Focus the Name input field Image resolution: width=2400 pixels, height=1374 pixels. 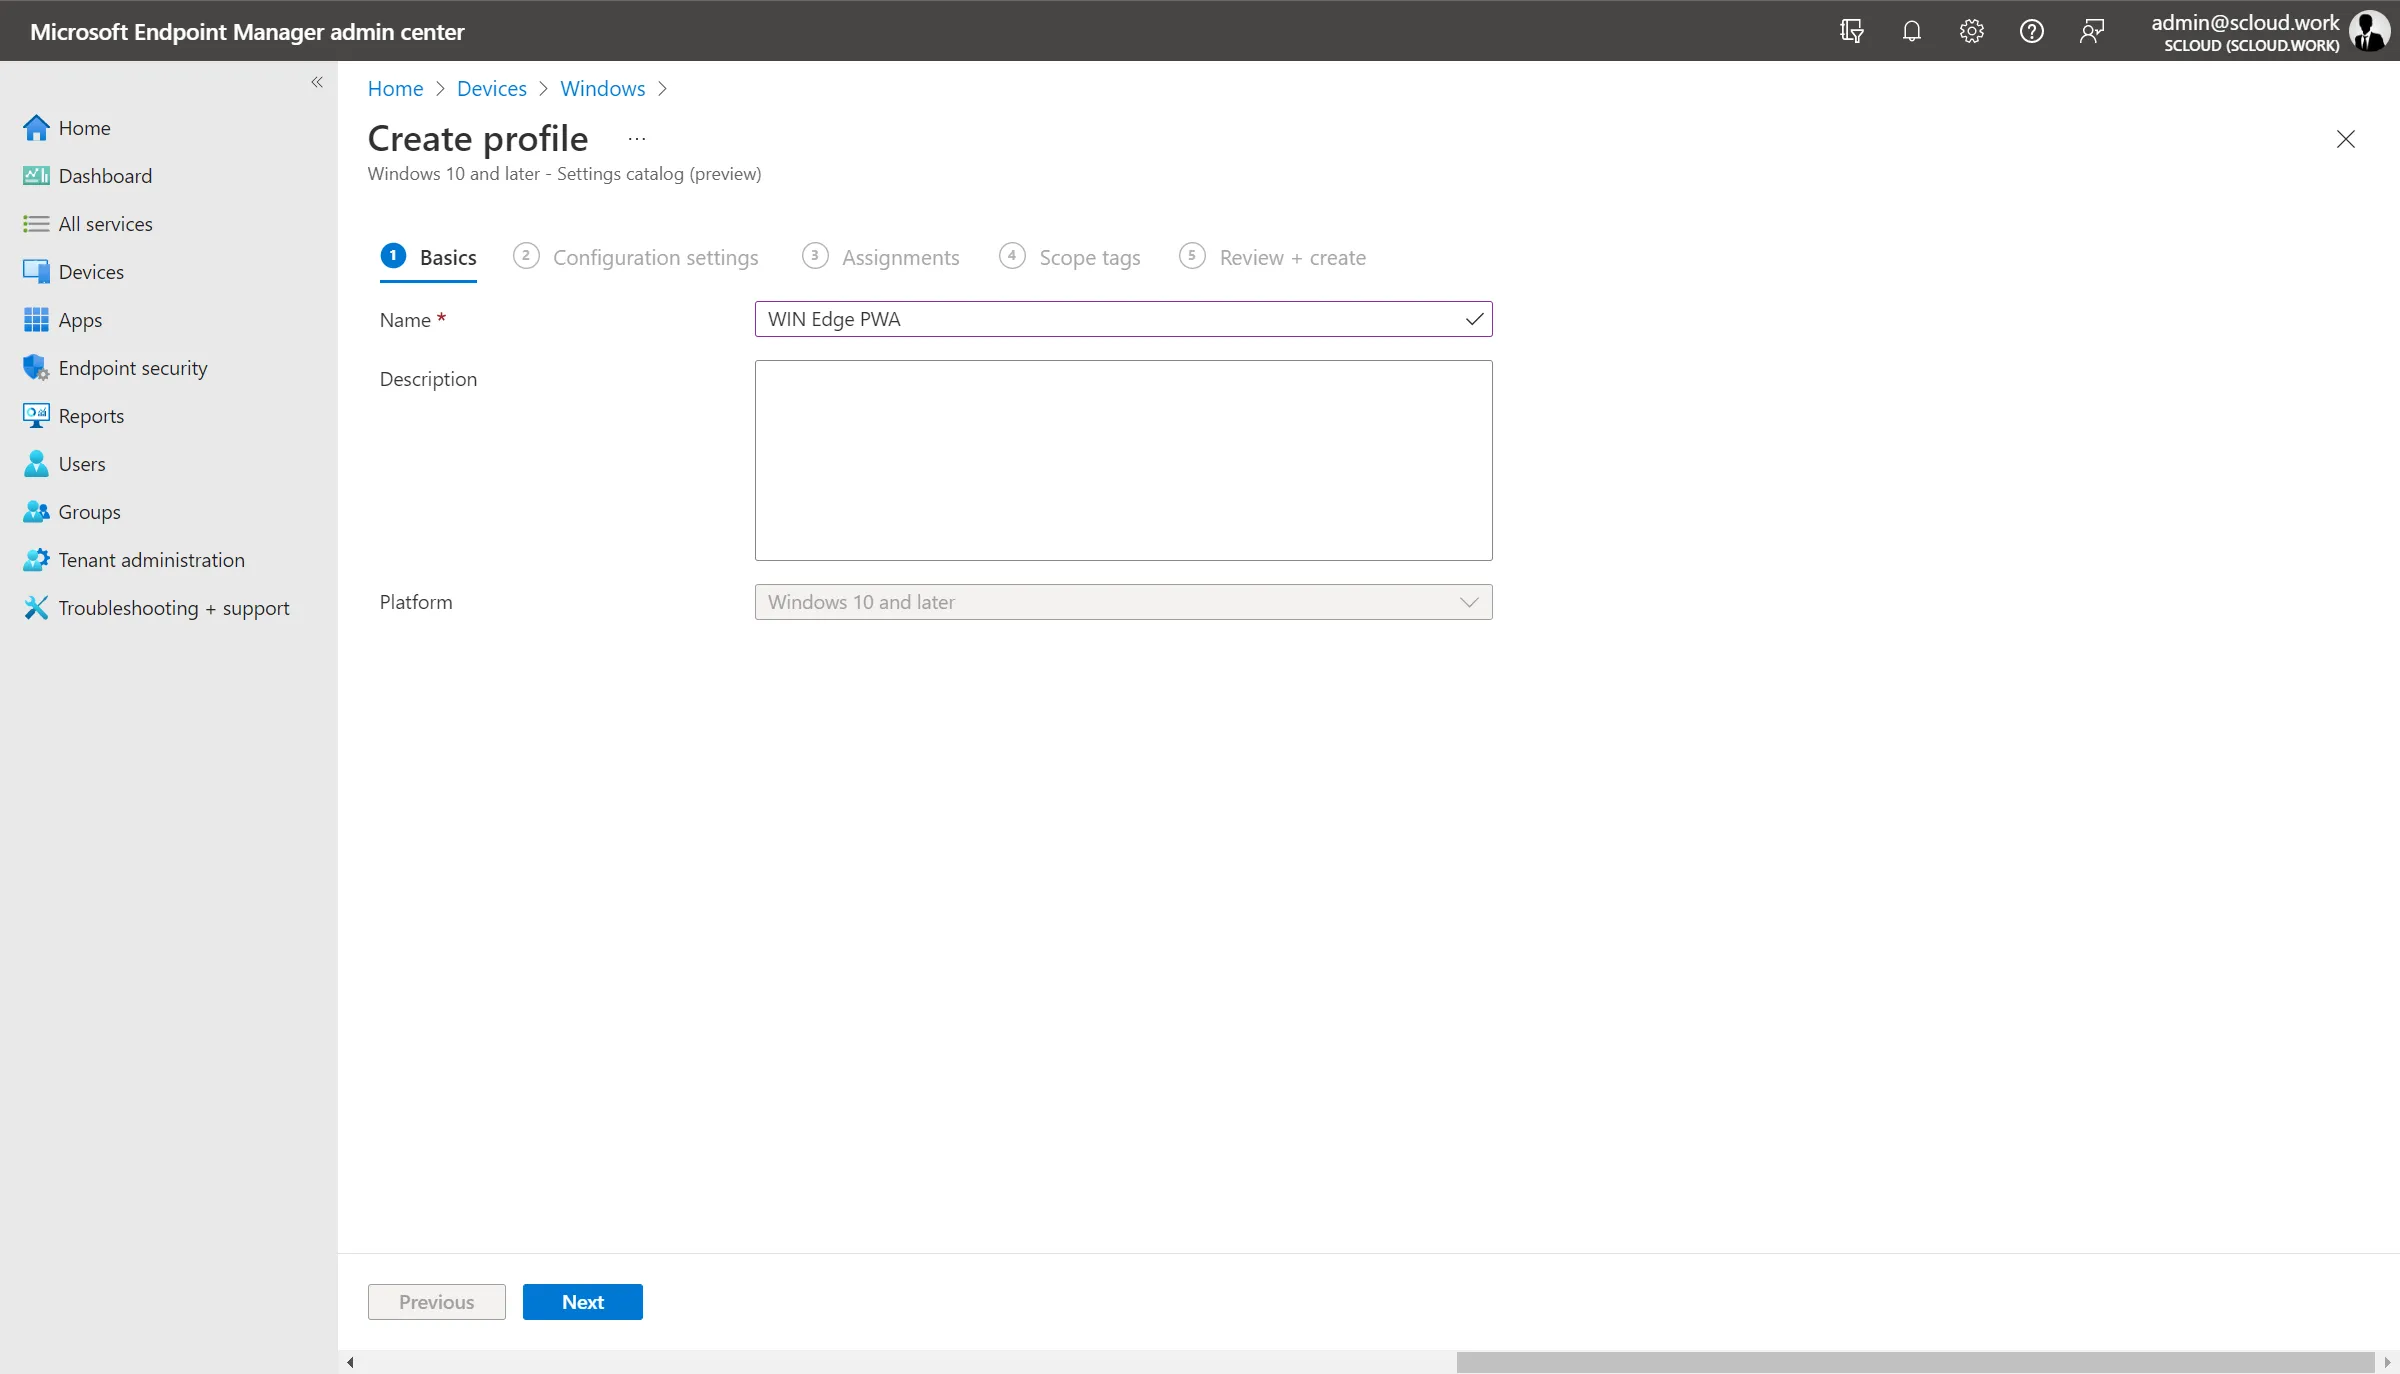coord(1123,319)
